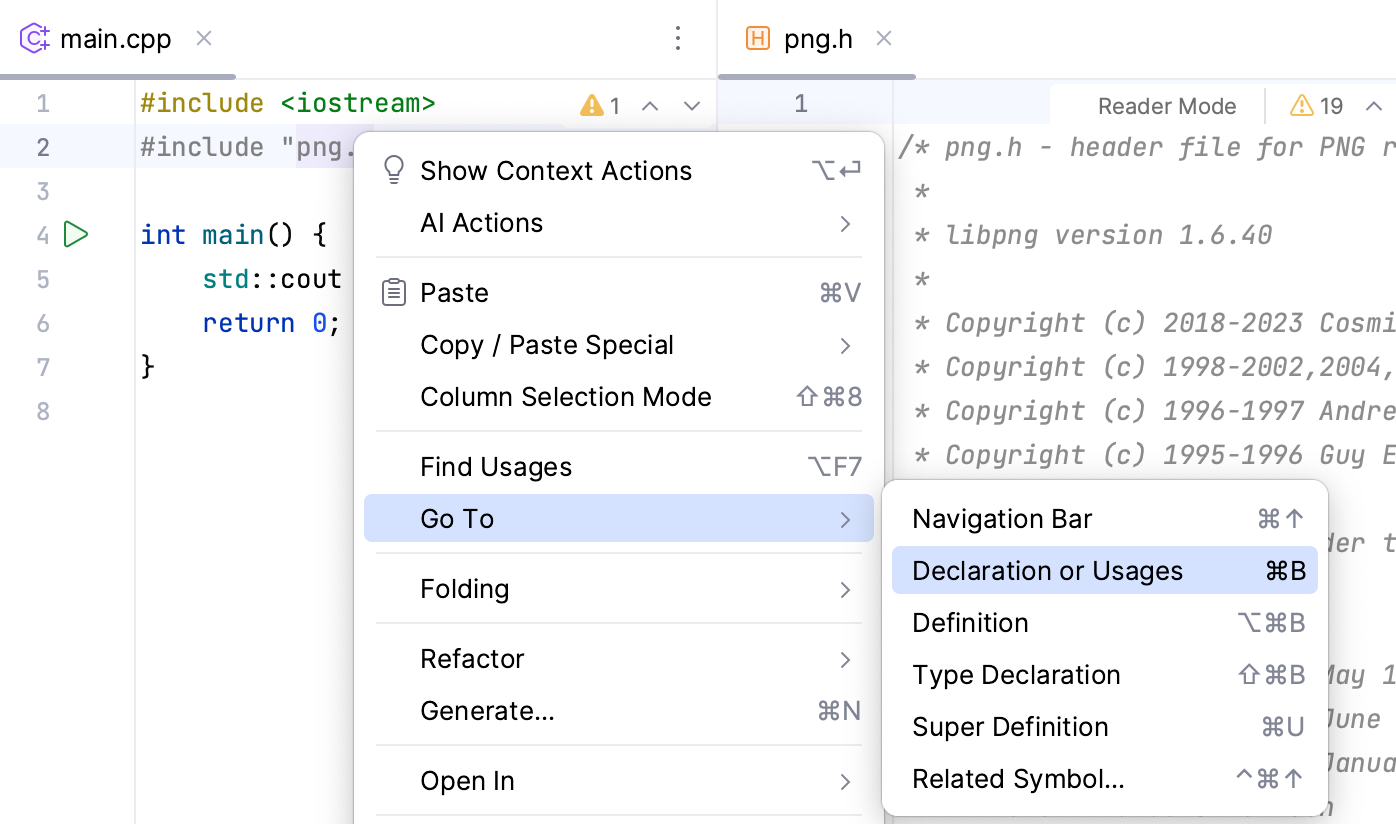1396x824 pixels.
Task: Open the editor tab options menu (three dots)
Action: point(678,39)
